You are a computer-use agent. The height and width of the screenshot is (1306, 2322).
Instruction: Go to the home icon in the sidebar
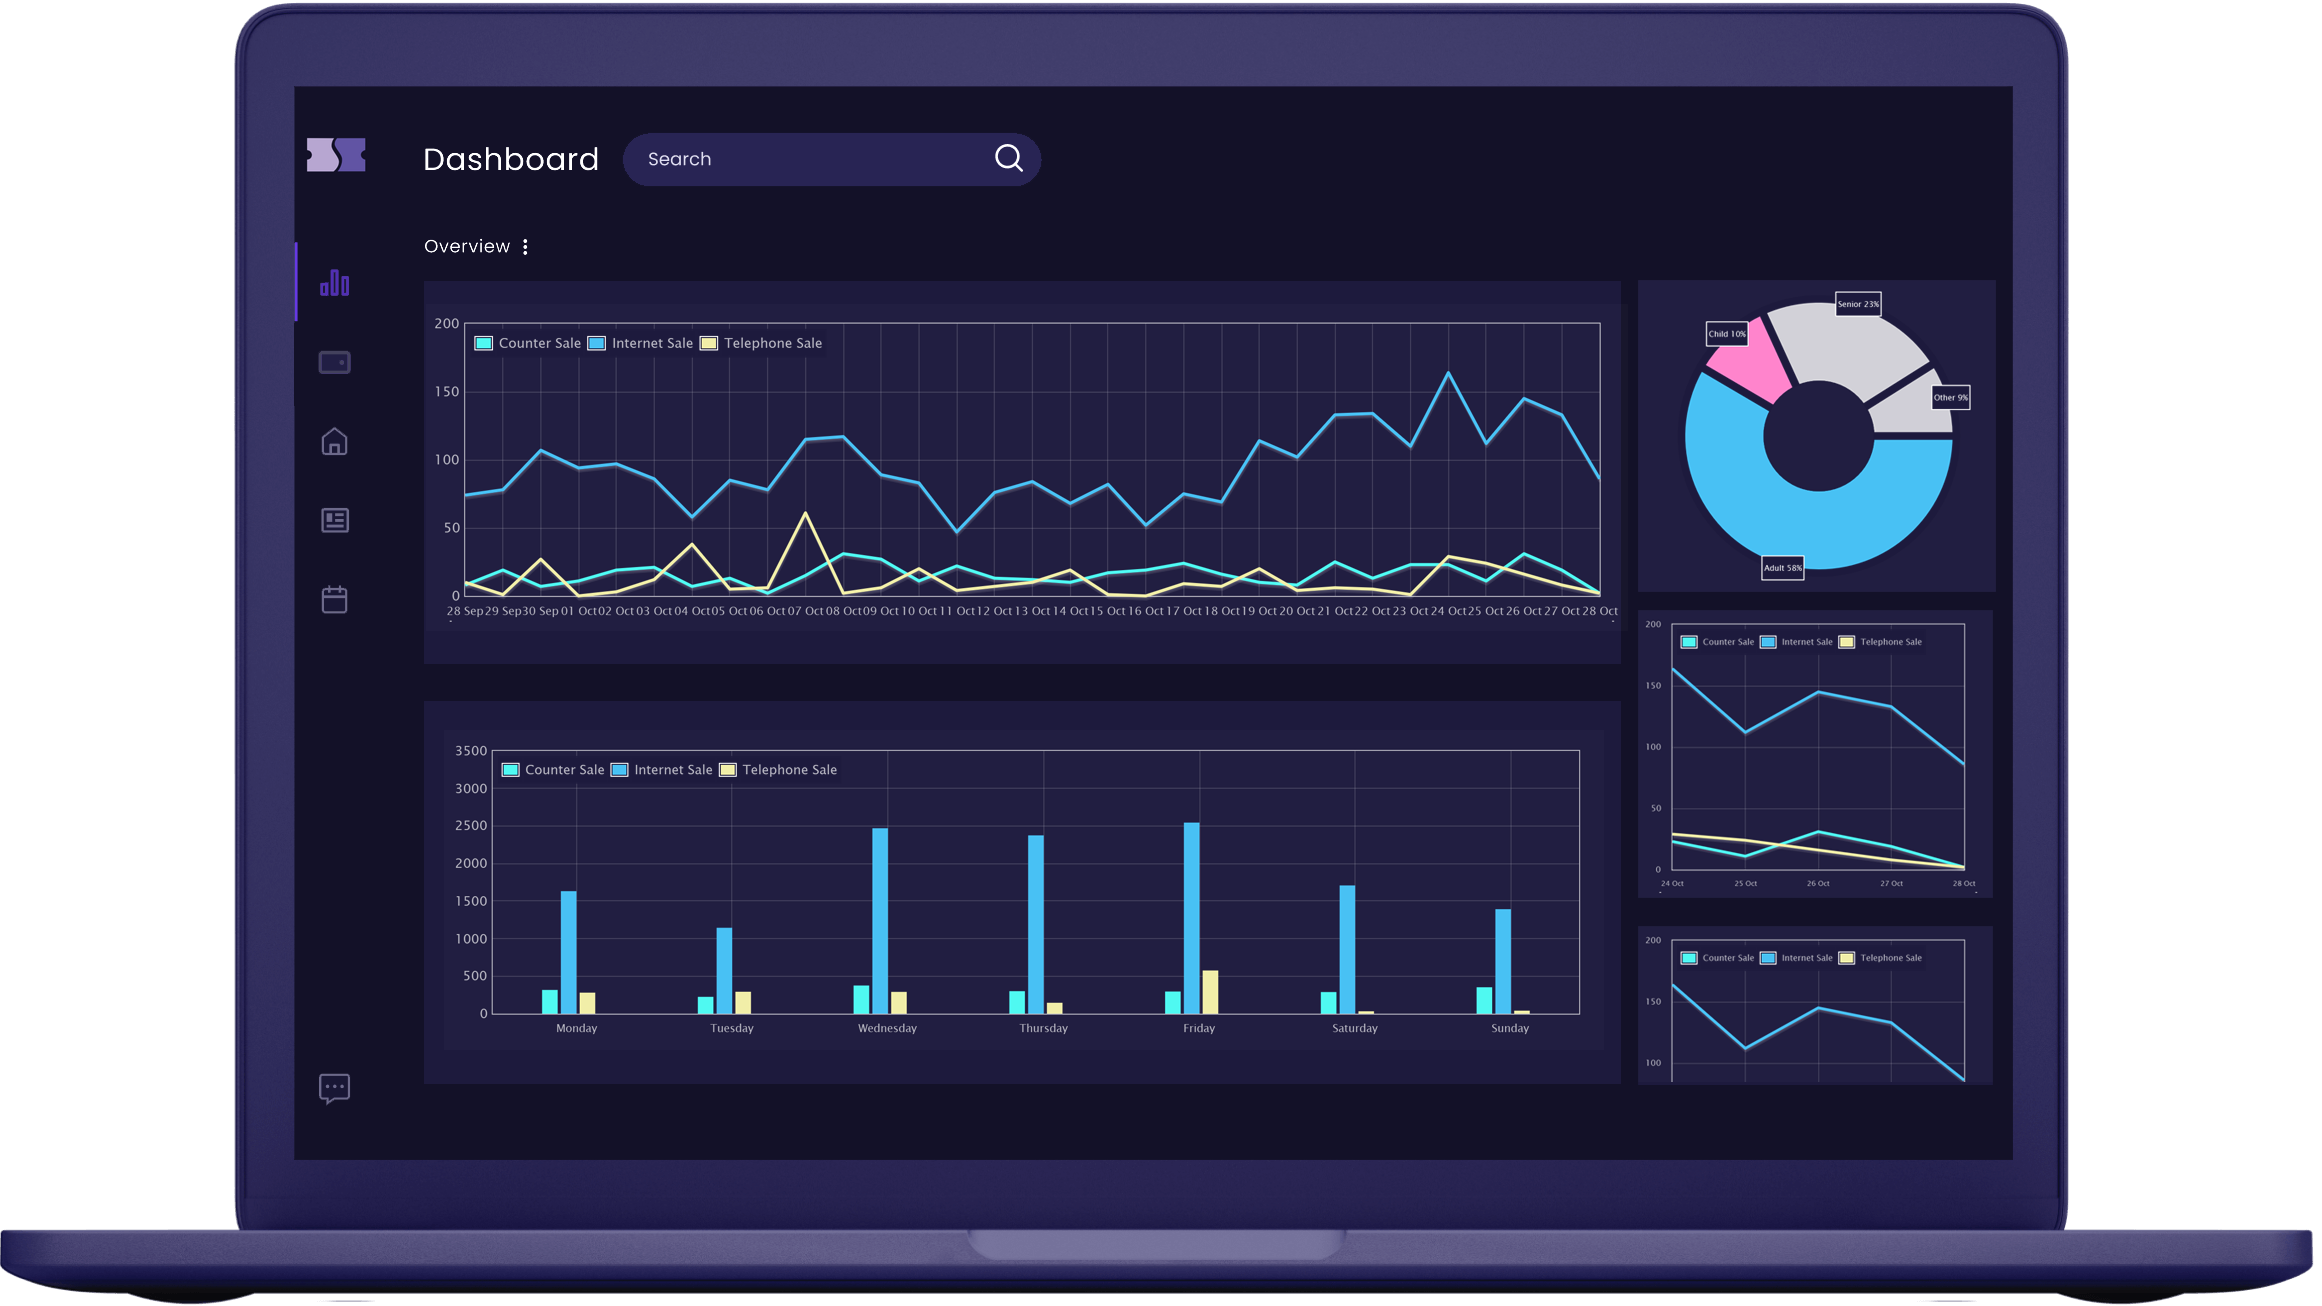click(335, 441)
